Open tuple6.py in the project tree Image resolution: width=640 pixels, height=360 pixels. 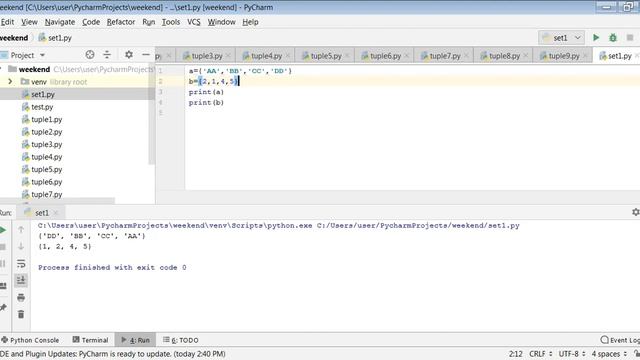click(47, 182)
